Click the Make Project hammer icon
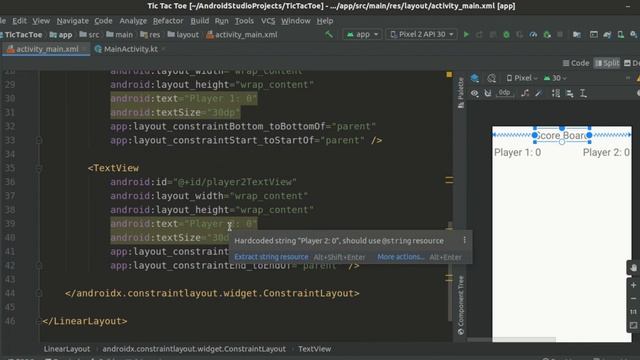Viewport: 640px width, 360px height. point(329,35)
